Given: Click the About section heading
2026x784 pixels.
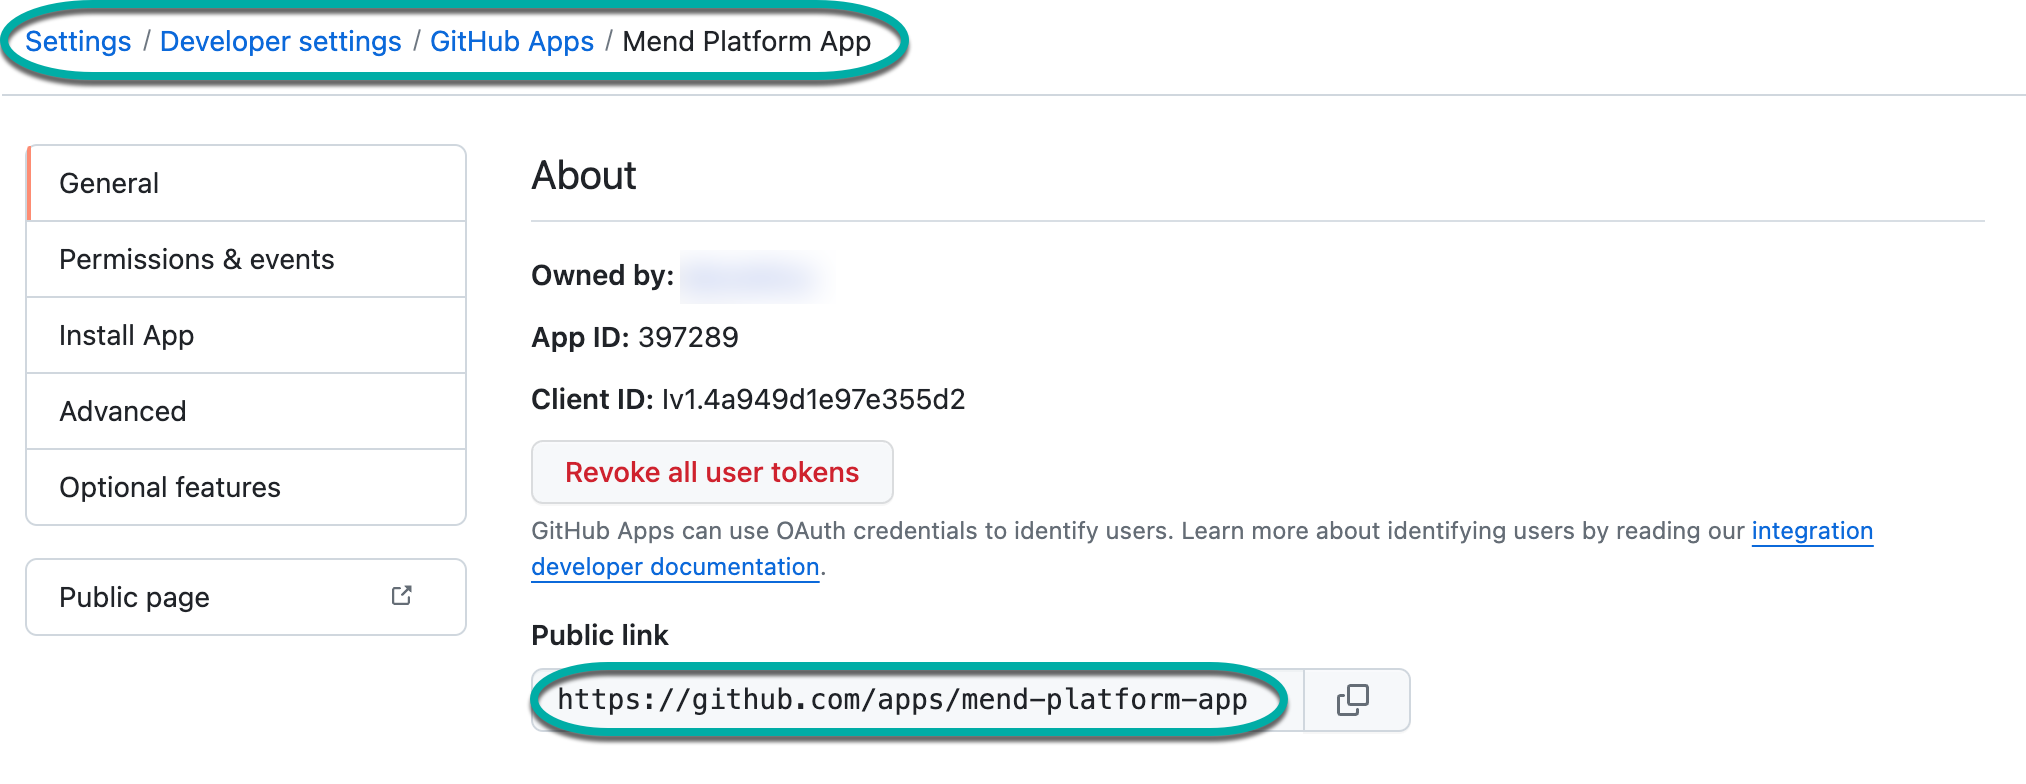Looking at the screenshot, I should pyautogui.click(x=583, y=175).
